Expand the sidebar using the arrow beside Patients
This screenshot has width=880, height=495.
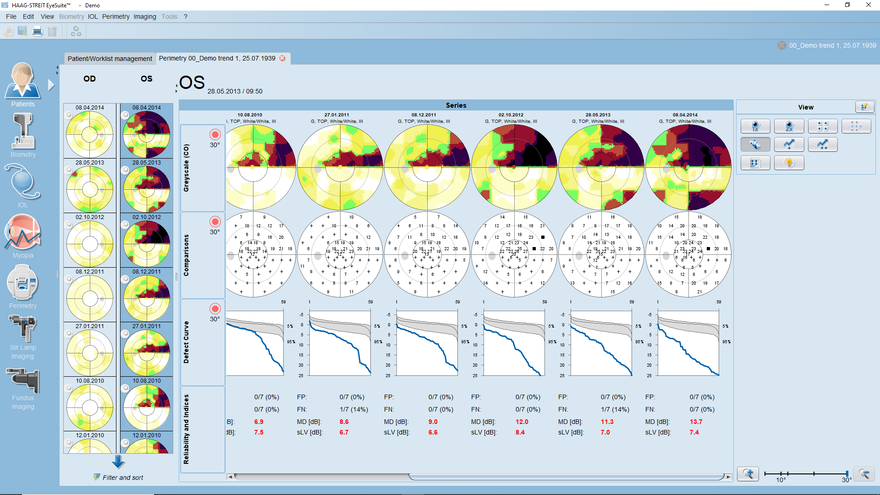[x=51, y=85]
